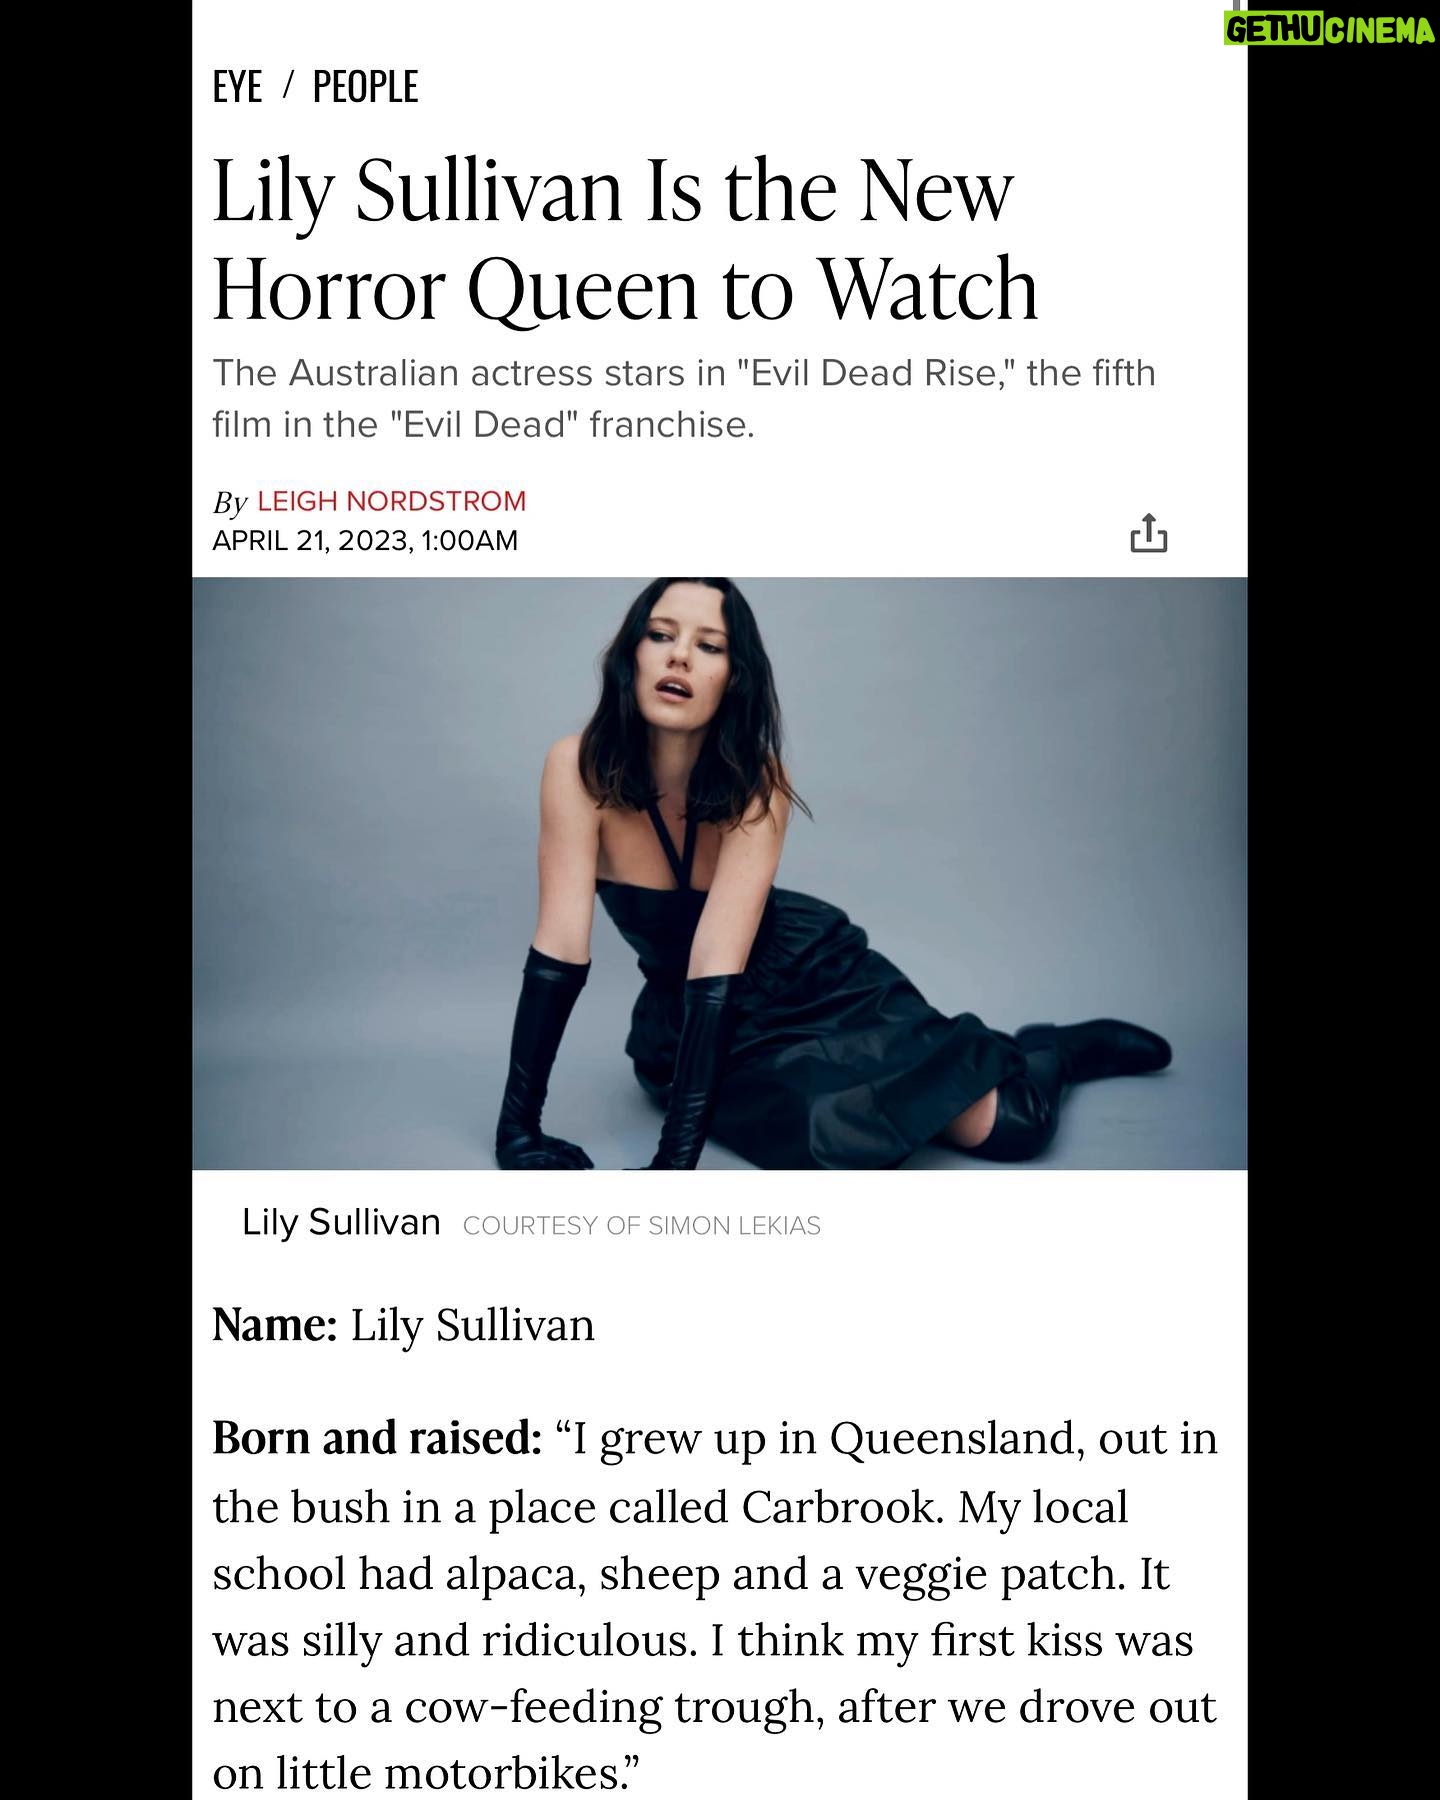
Task: Click the slash separator between EYE and PEOPLE
Action: 288,87
